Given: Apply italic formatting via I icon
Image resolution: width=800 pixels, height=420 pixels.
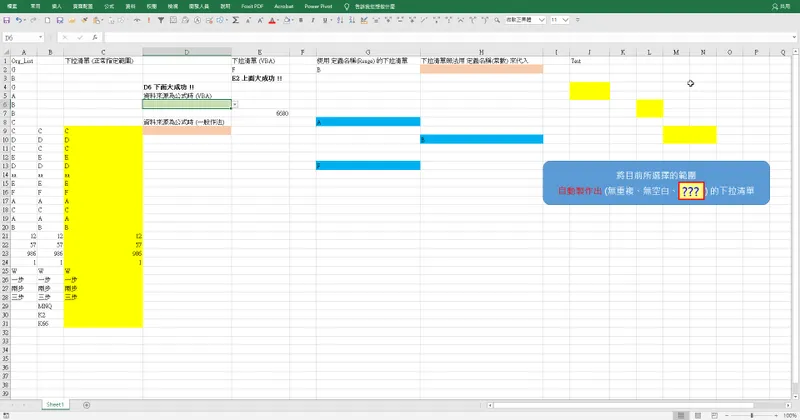Looking at the screenshot, I should tap(313, 20).
